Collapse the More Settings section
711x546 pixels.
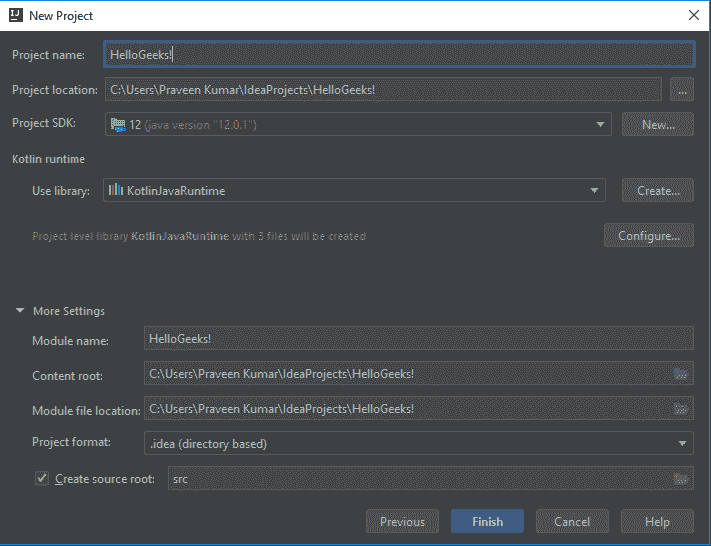(x=21, y=311)
